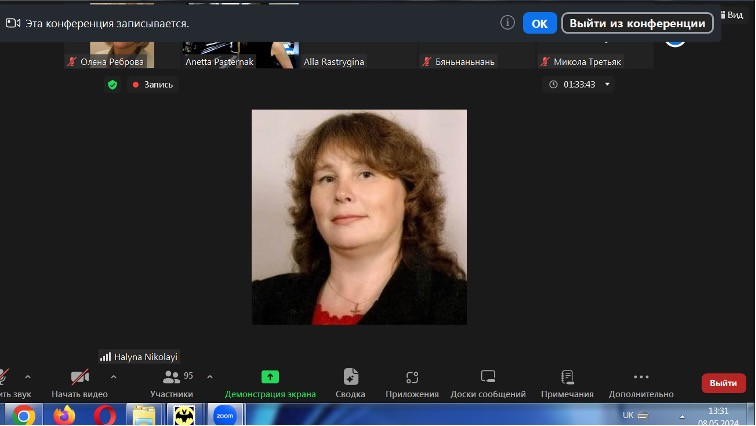
Task: Click the speaker's profile photo
Action: (359, 217)
